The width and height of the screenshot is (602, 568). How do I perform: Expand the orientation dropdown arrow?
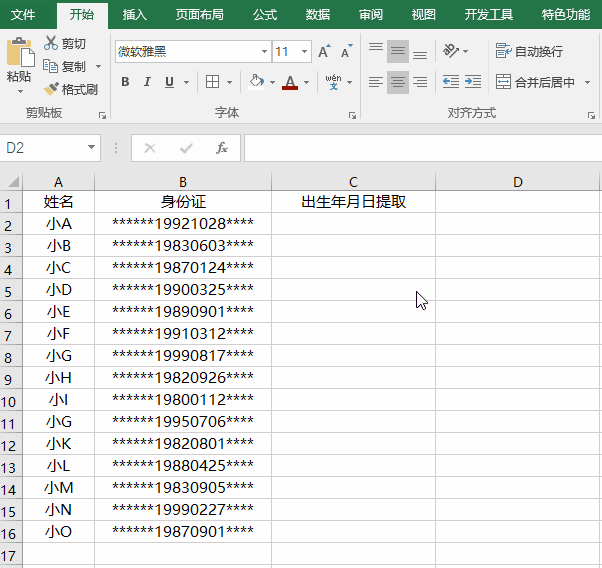click(466, 51)
